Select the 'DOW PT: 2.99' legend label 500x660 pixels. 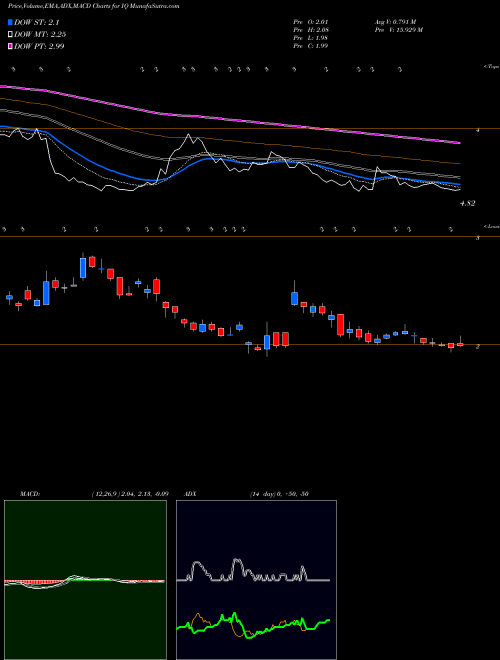point(39,46)
